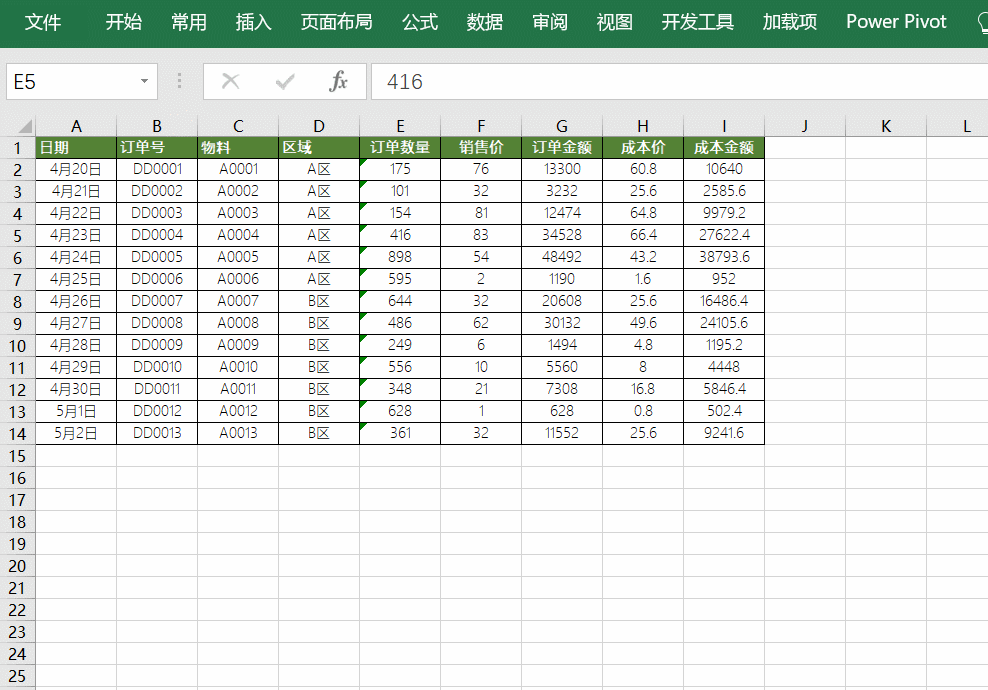
Task: Expand the Name Box dropdown arrow
Action: (144, 81)
